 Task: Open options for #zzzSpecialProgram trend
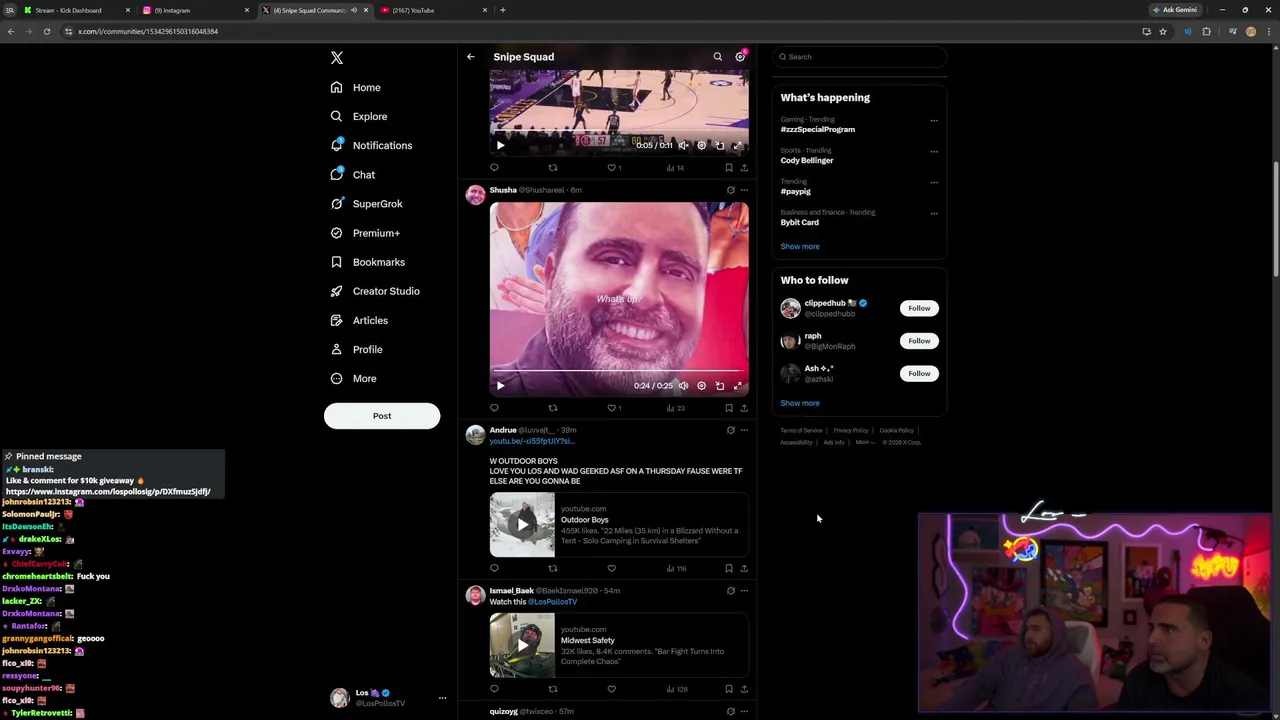pos(933,121)
